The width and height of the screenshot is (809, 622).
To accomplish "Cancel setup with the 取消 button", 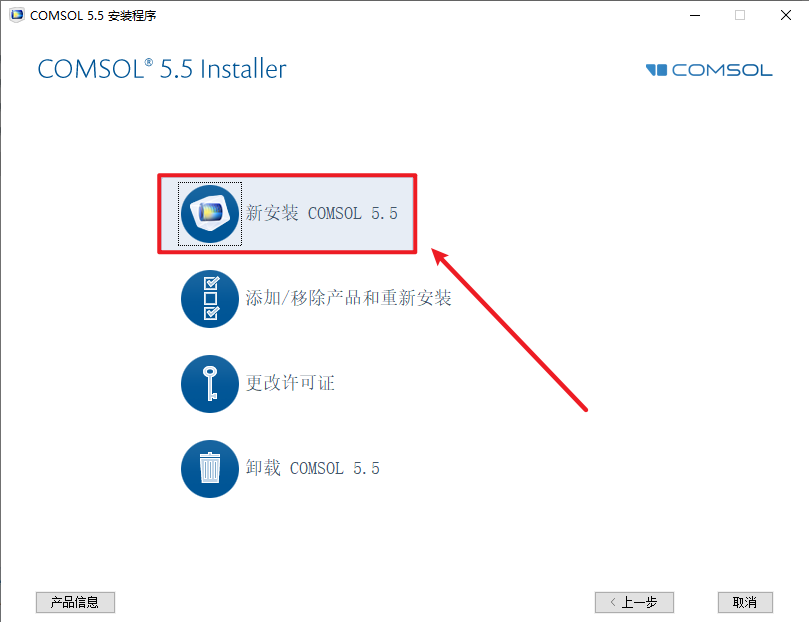I will click(x=745, y=602).
